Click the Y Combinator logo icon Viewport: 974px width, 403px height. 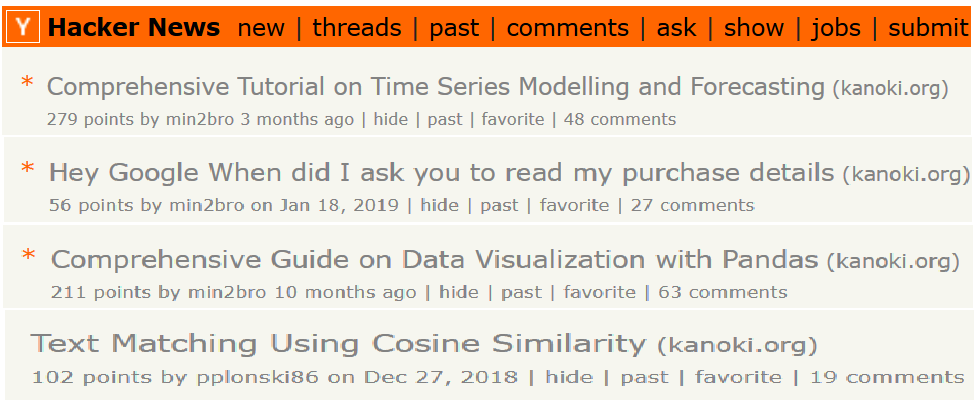click(24, 27)
